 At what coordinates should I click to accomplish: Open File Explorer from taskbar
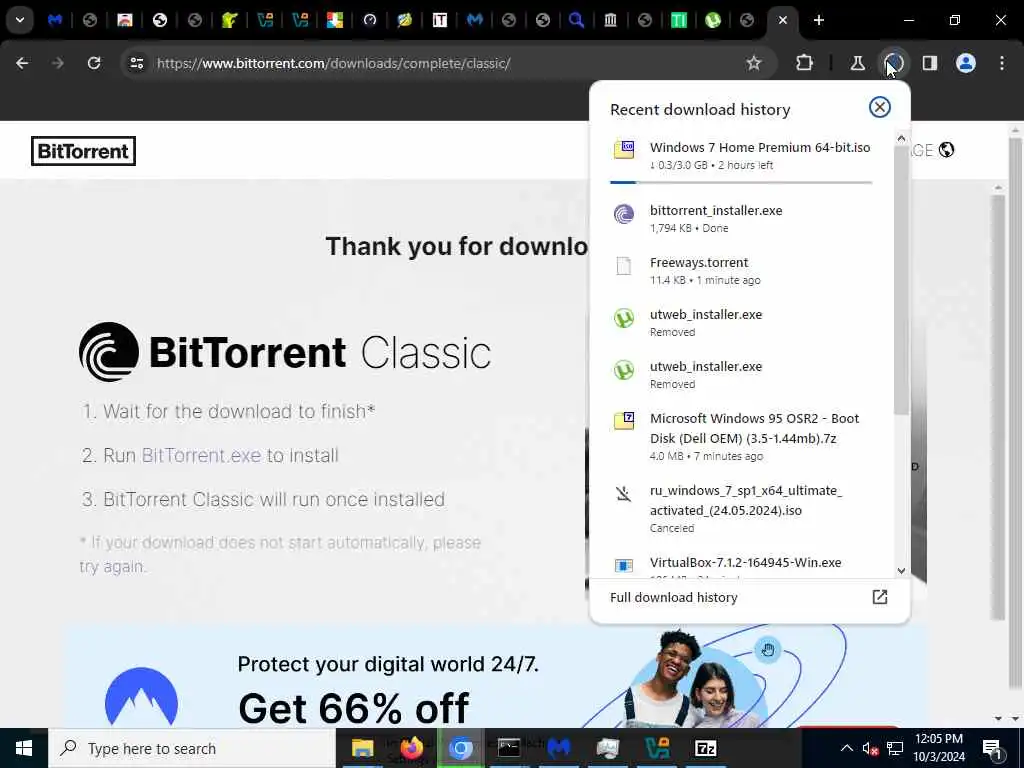[x=362, y=748]
